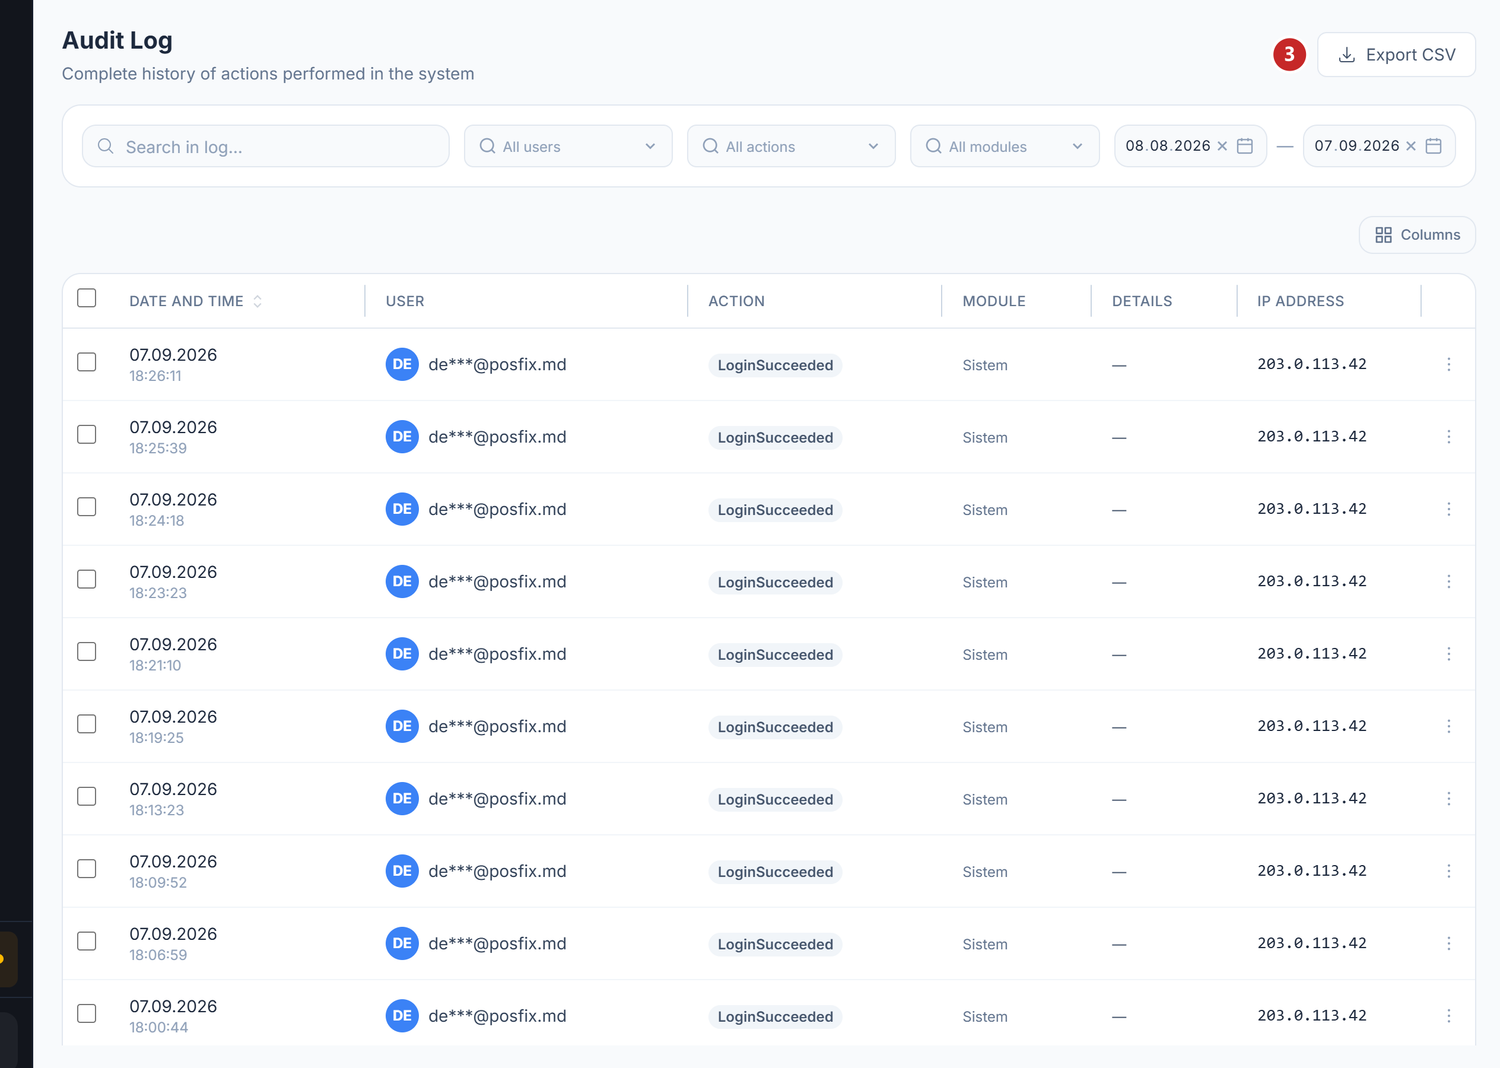The width and height of the screenshot is (1500, 1068).
Task: Open the calendar picker for start date 08.08.2026
Action: [1245, 146]
